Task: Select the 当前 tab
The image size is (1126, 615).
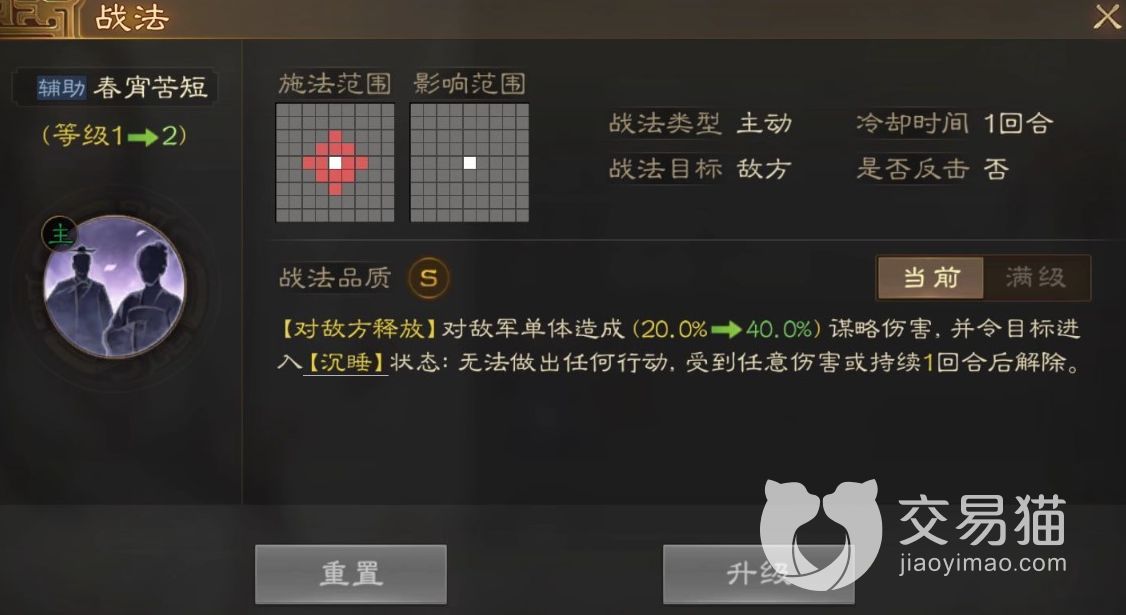Action: (x=931, y=277)
